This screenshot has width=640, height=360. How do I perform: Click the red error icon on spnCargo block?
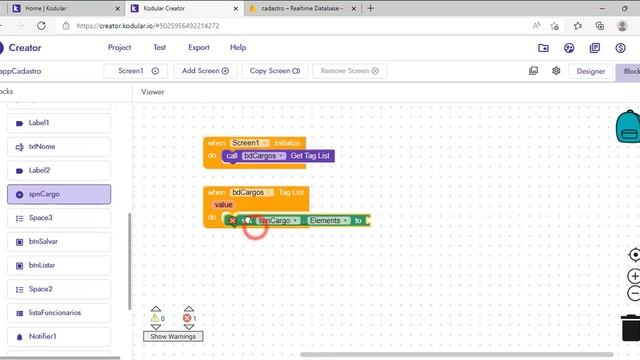[x=232, y=221]
